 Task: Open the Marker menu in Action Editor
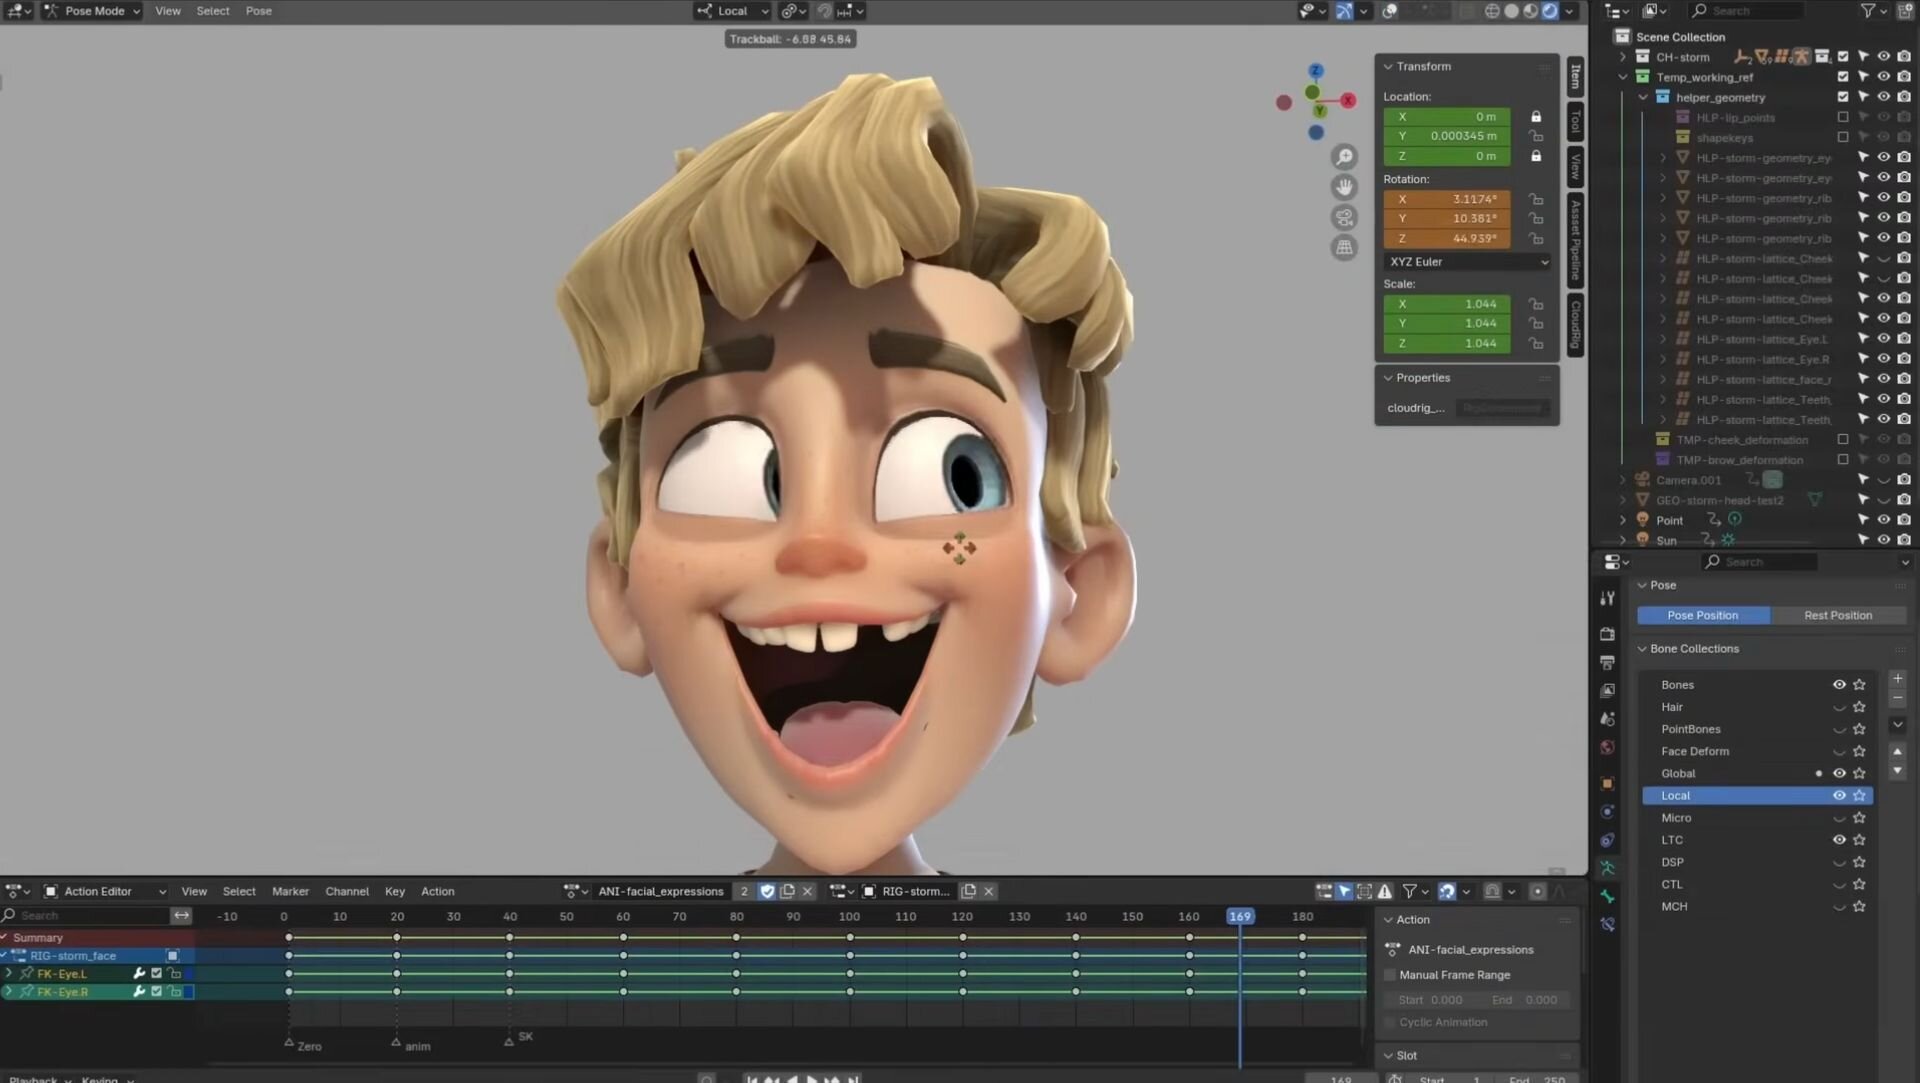290,891
